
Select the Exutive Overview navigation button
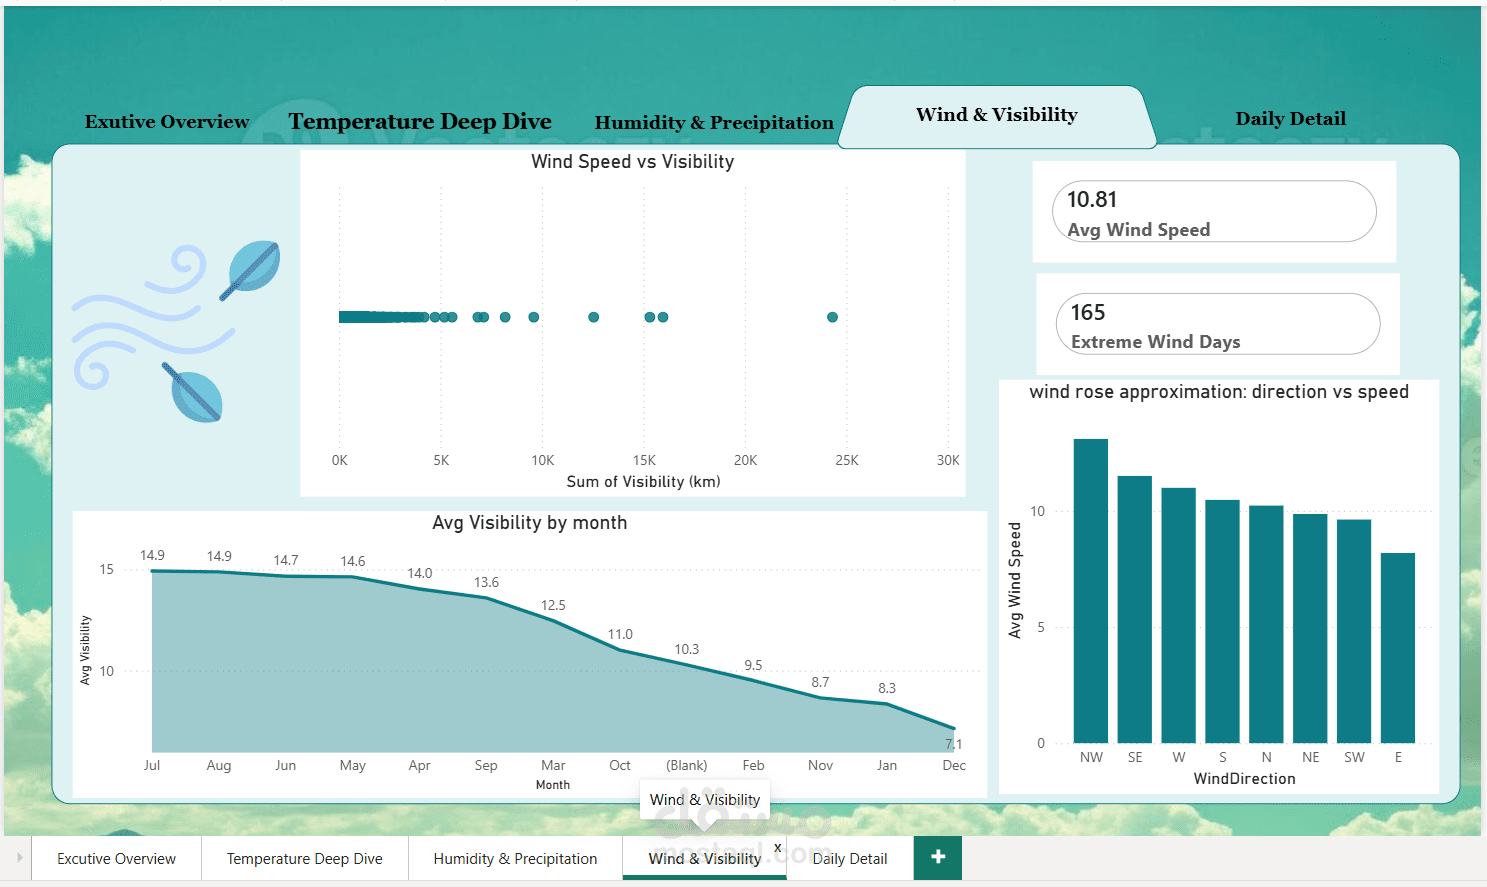coord(167,121)
